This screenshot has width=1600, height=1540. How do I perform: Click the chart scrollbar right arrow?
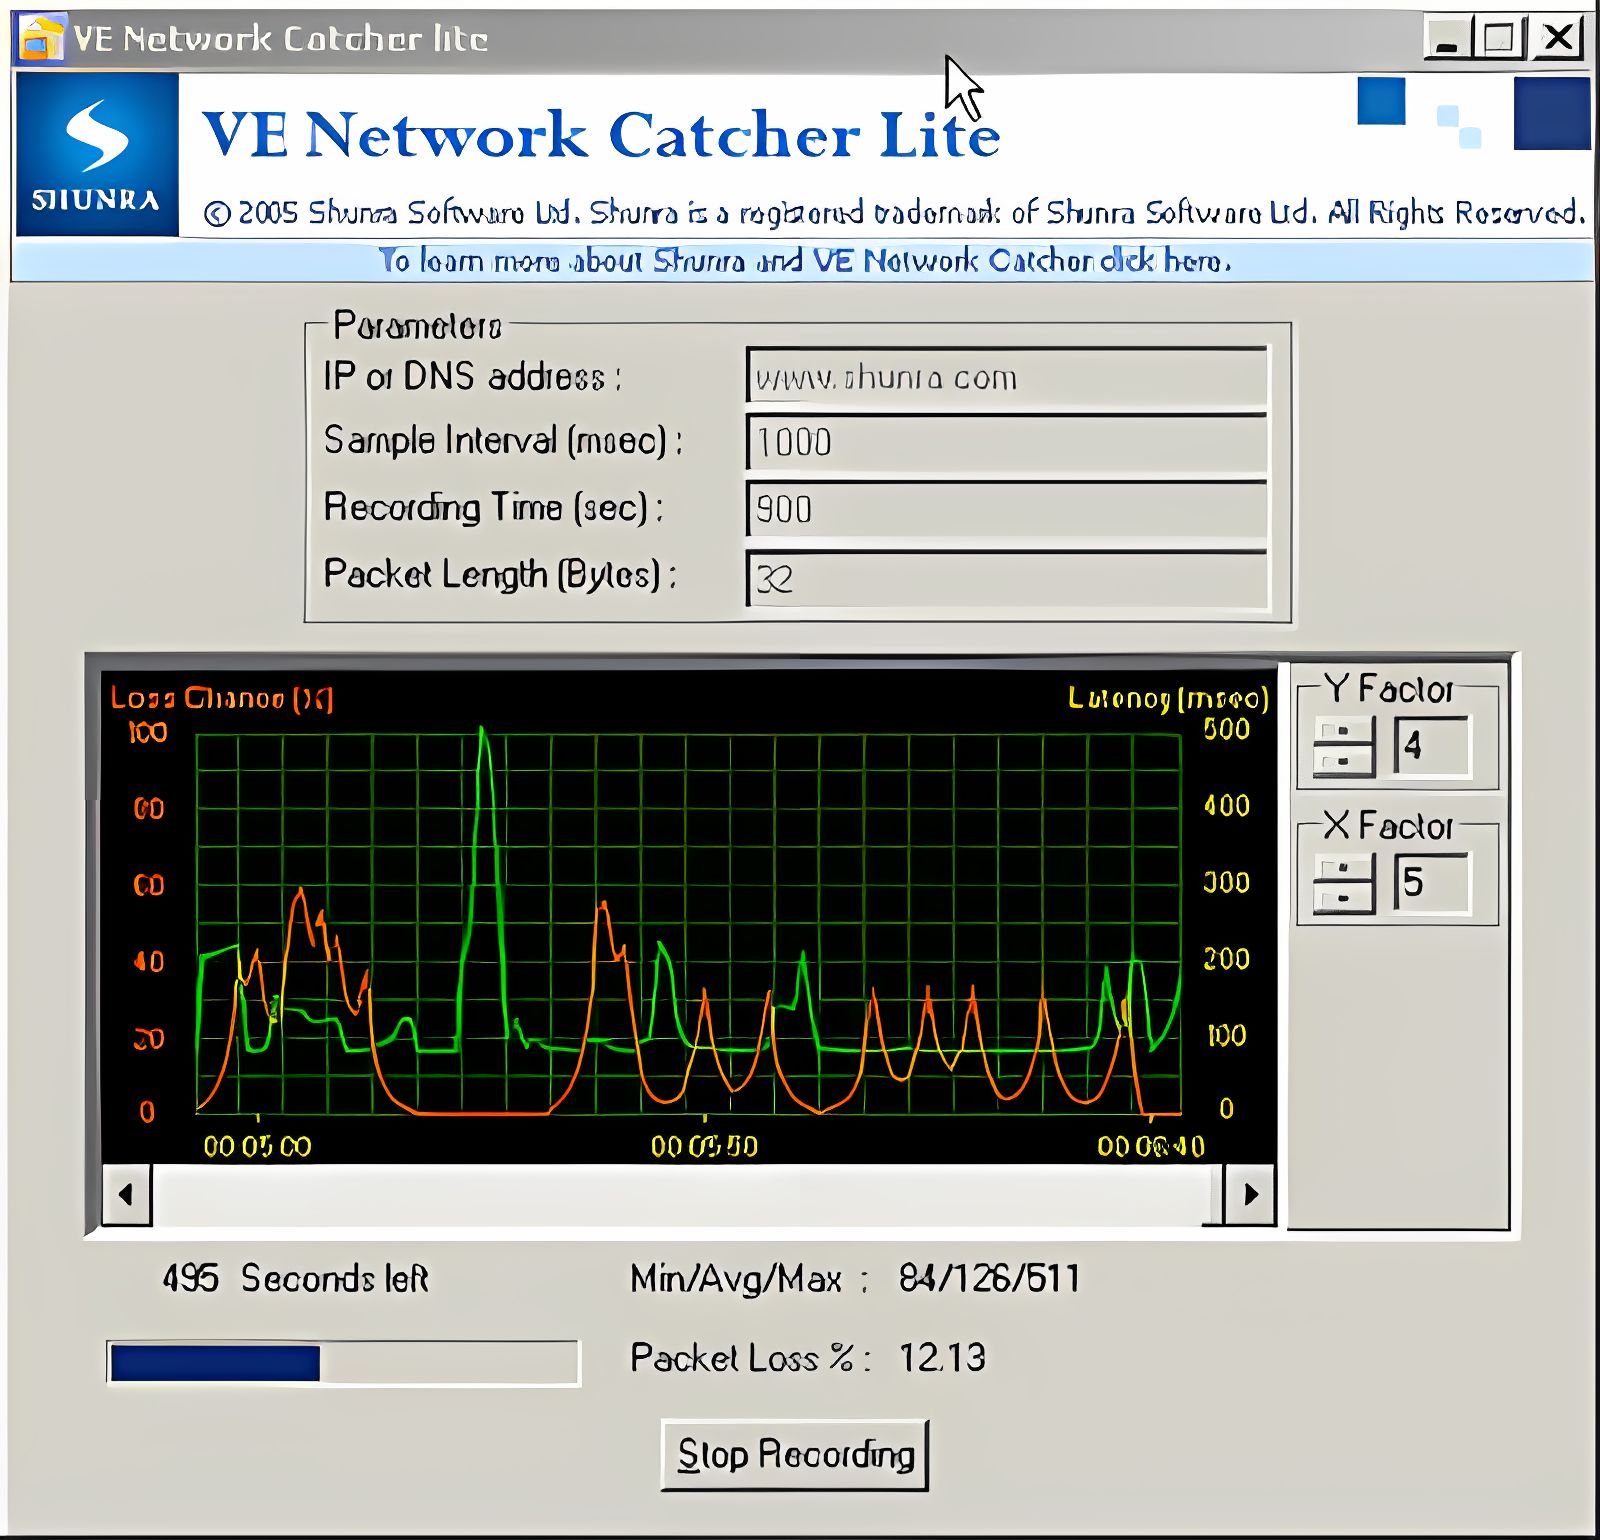tap(1250, 1194)
